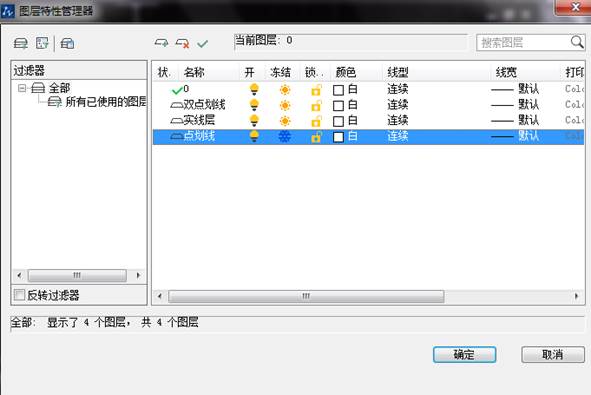Open color swatch for 点划线 layer
Viewport: 591px width, 395px height.
pos(338,137)
